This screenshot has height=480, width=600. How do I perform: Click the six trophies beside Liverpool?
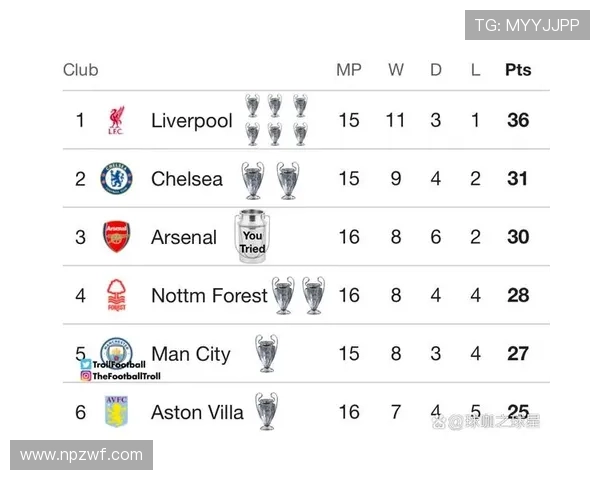click(275, 120)
